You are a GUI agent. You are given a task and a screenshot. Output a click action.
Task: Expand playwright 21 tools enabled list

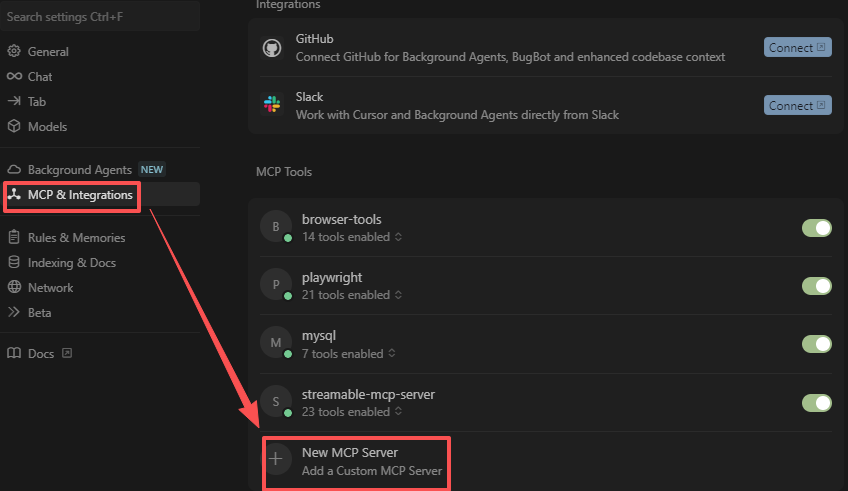pyautogui.click(x=352, y=295)
